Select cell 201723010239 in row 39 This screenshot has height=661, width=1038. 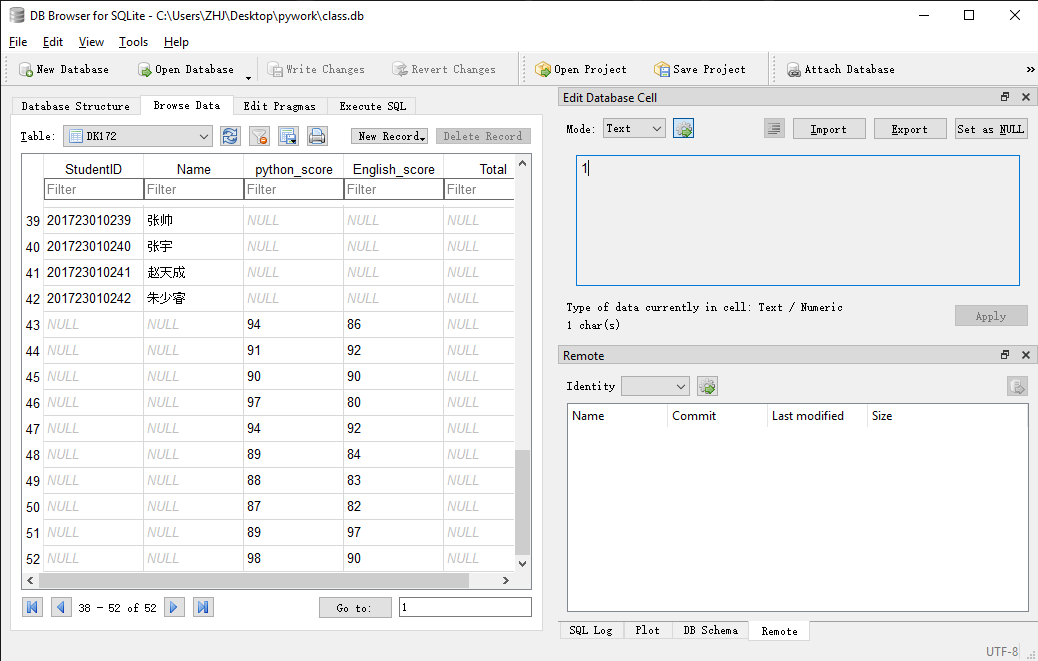93,220
